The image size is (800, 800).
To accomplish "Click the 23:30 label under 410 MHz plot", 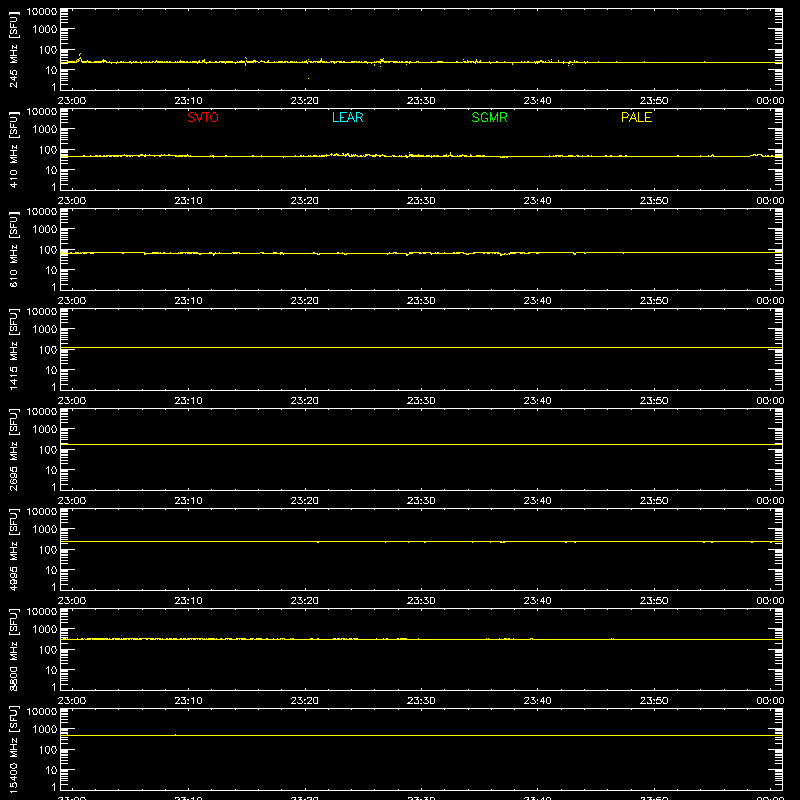I will [421, 201].
